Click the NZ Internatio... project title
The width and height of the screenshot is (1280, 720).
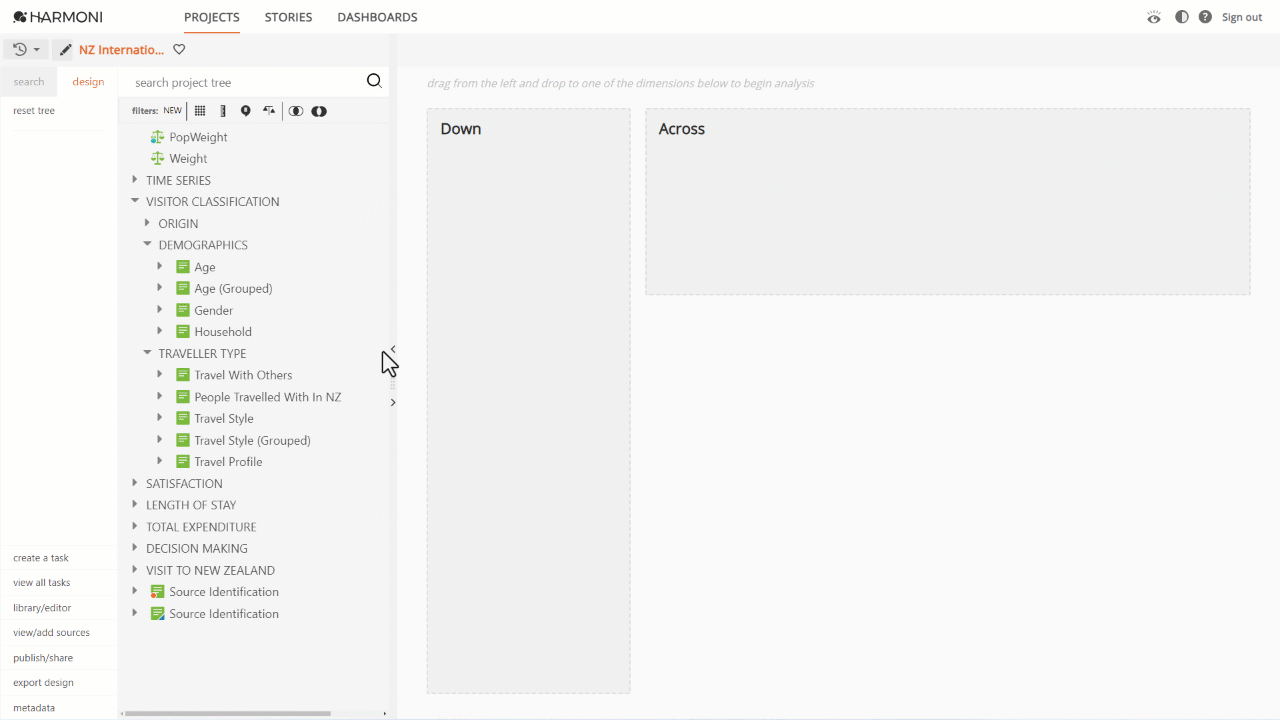click(x=121, y=50)
